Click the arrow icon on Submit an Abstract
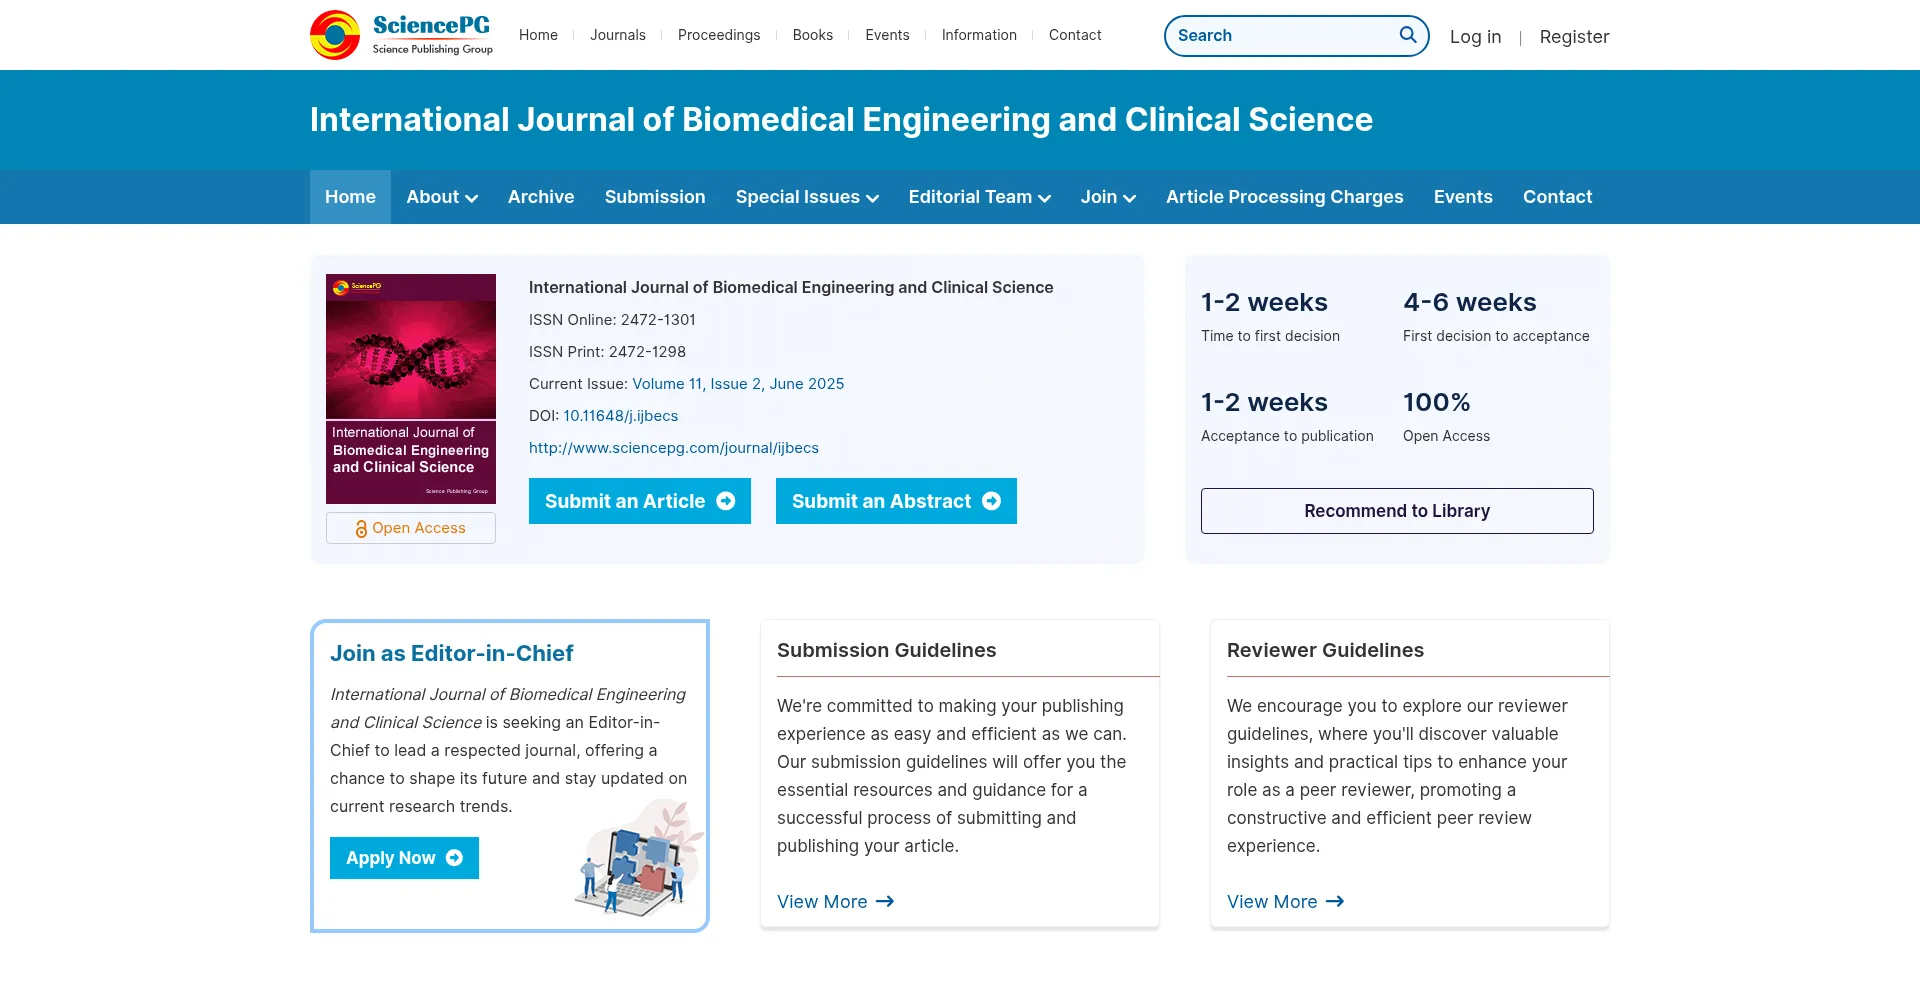The image size is (1920, 993). click(992, 501)
